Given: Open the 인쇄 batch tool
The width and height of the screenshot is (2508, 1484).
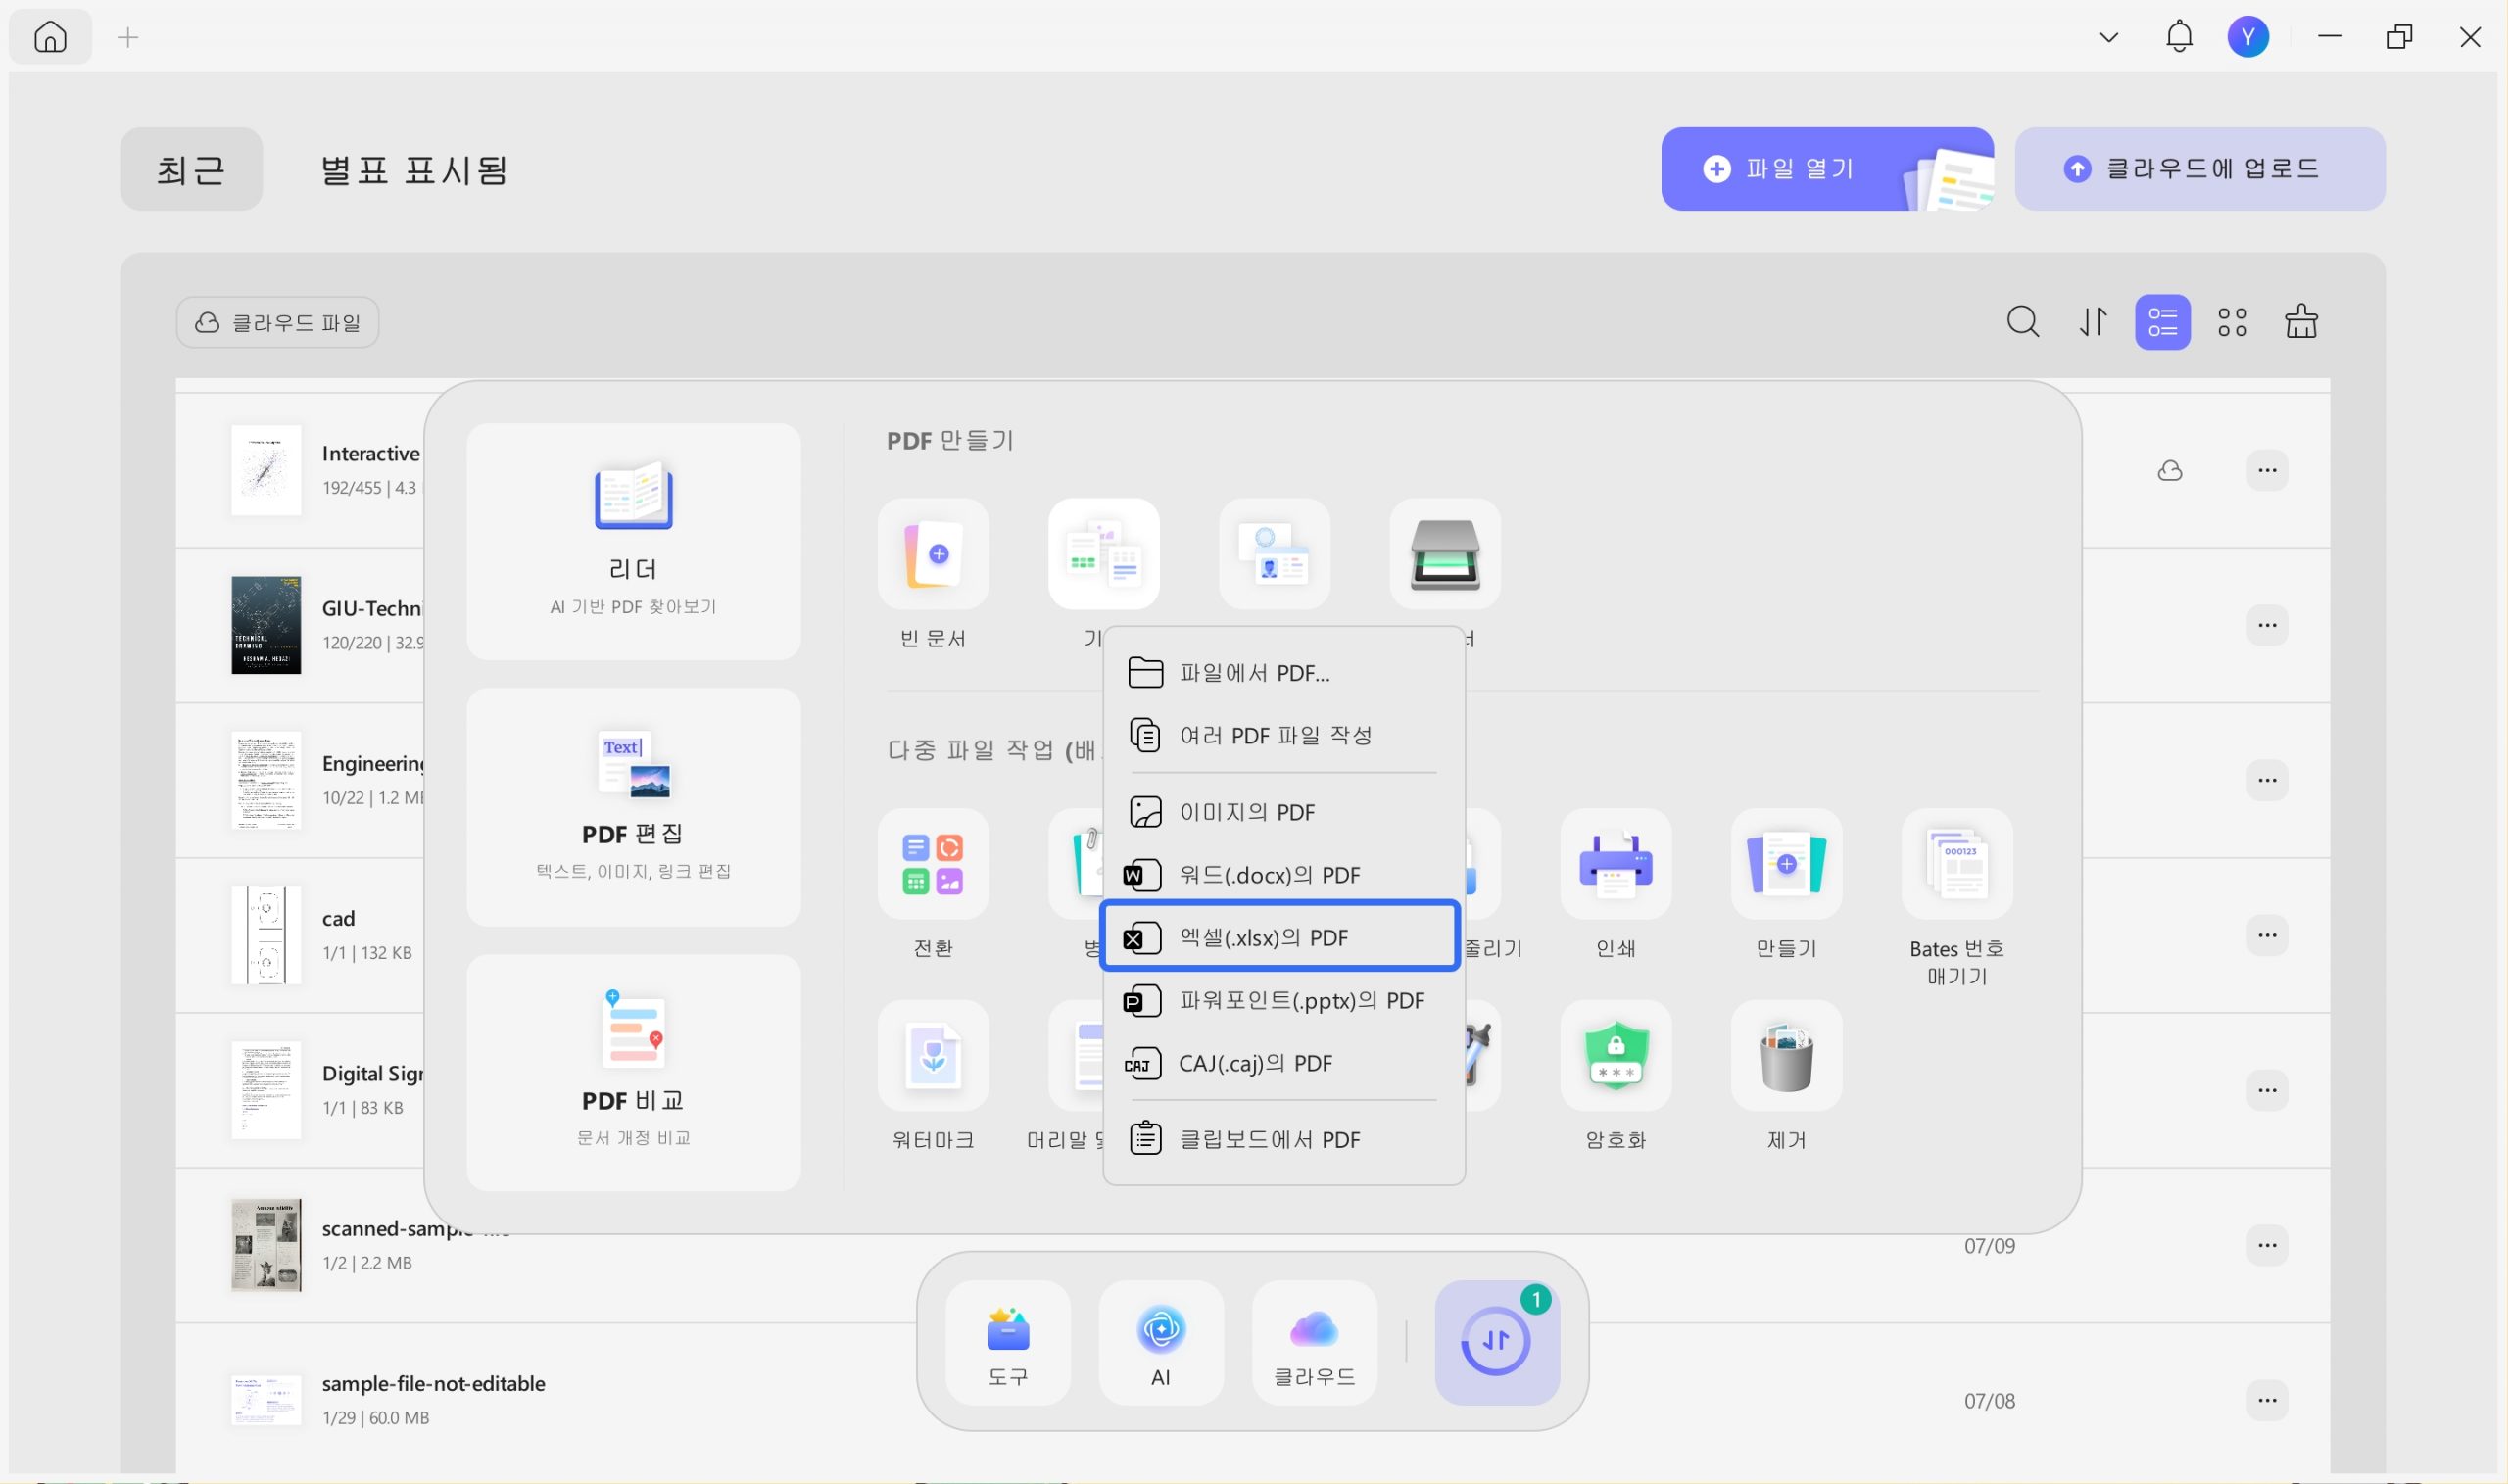Looking at the screenshot, I should (1616, 864).
